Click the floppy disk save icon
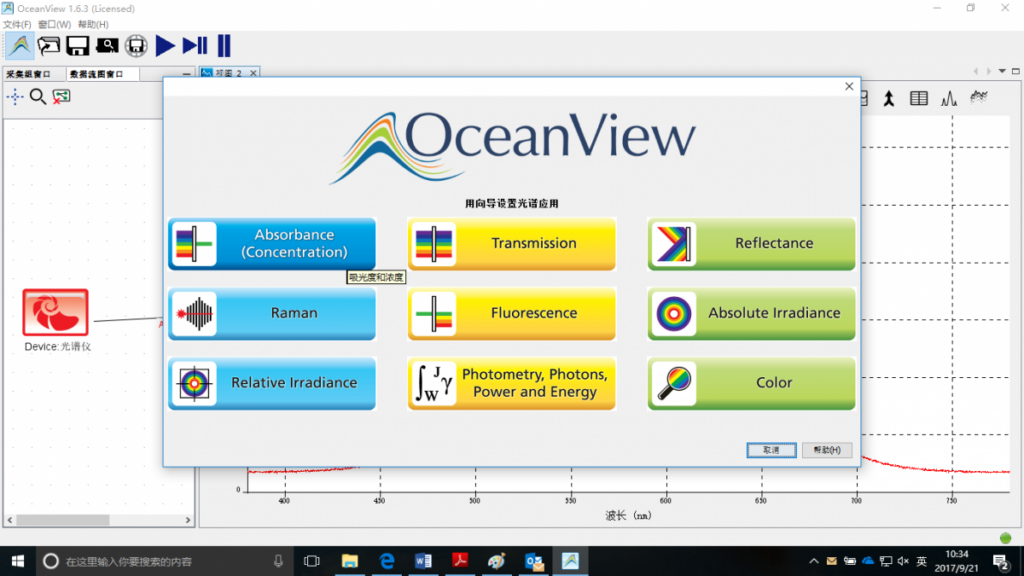Screen dimensions: 1024x576 pos(77,45)
